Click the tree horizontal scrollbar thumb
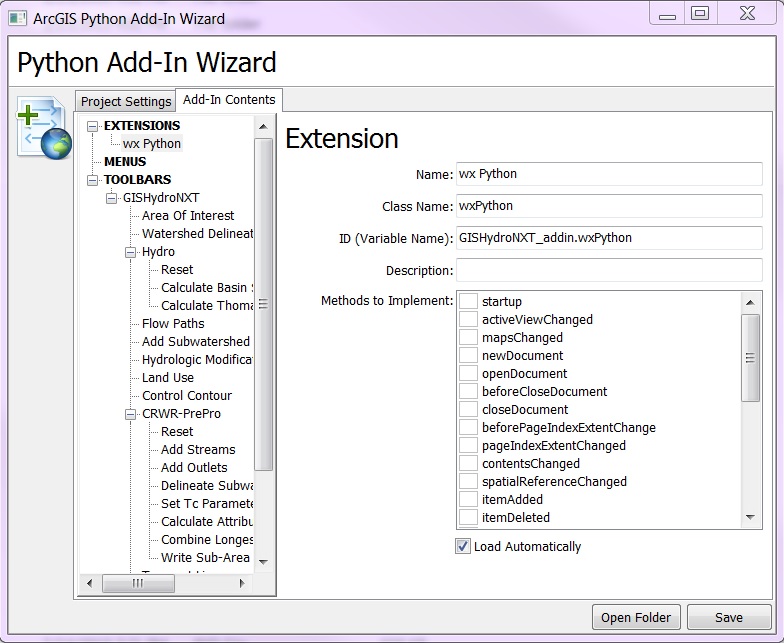Image resolution: width=784 pixels, height=643 pixels. point(138,583)
